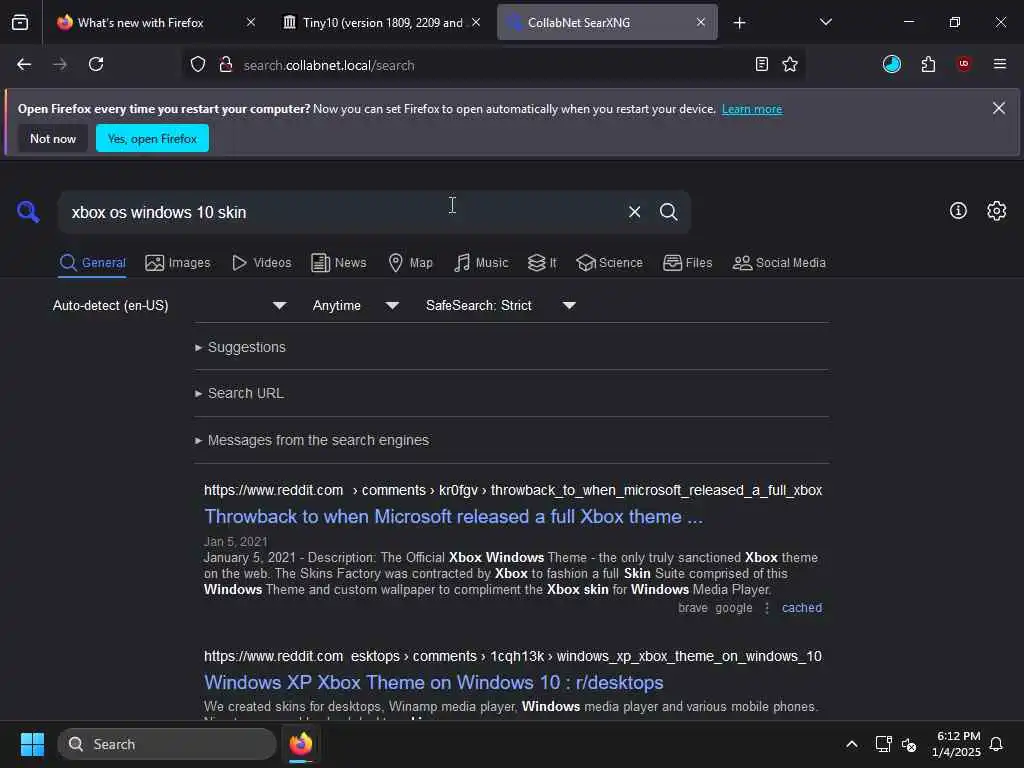Screen dimensions: 1024x768
Task: Reload the current page
Action: [96, 64]
